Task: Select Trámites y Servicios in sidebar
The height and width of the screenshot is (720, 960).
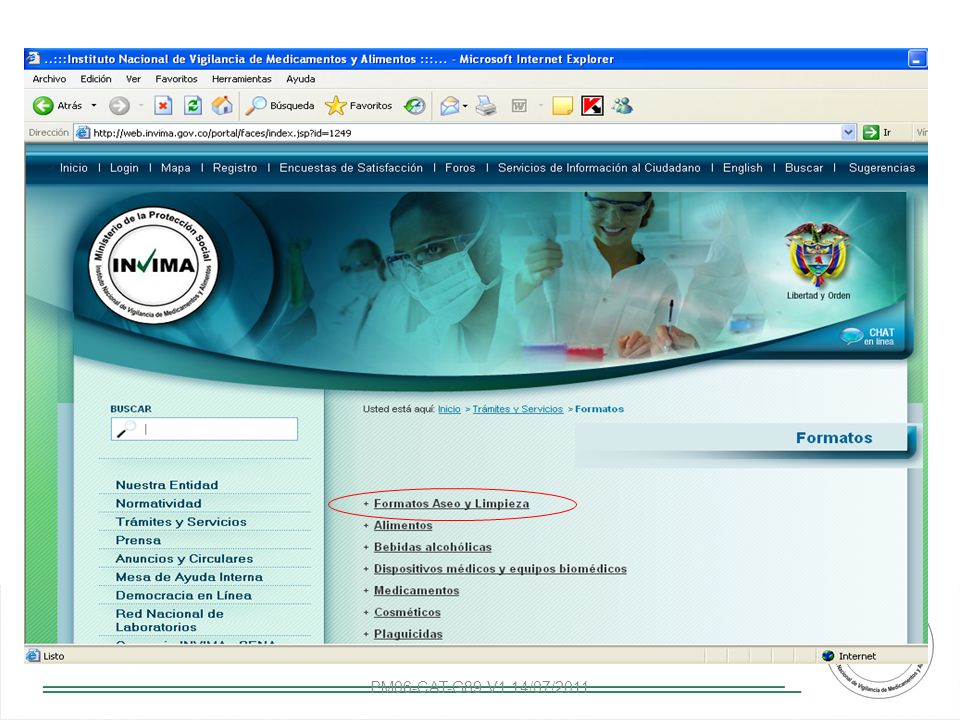Action: (181, 522)
